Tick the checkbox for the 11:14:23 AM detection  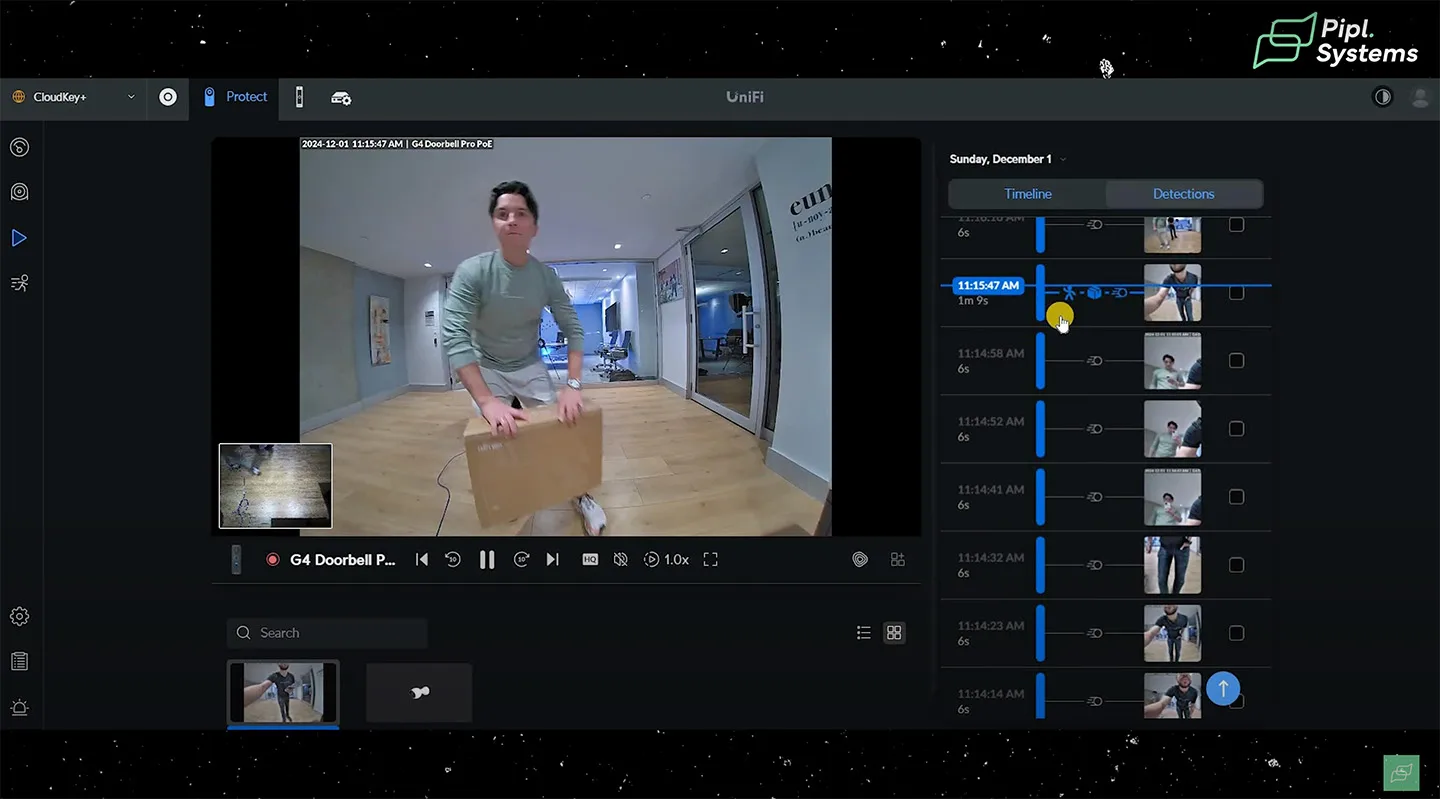tap(1237, 633)
